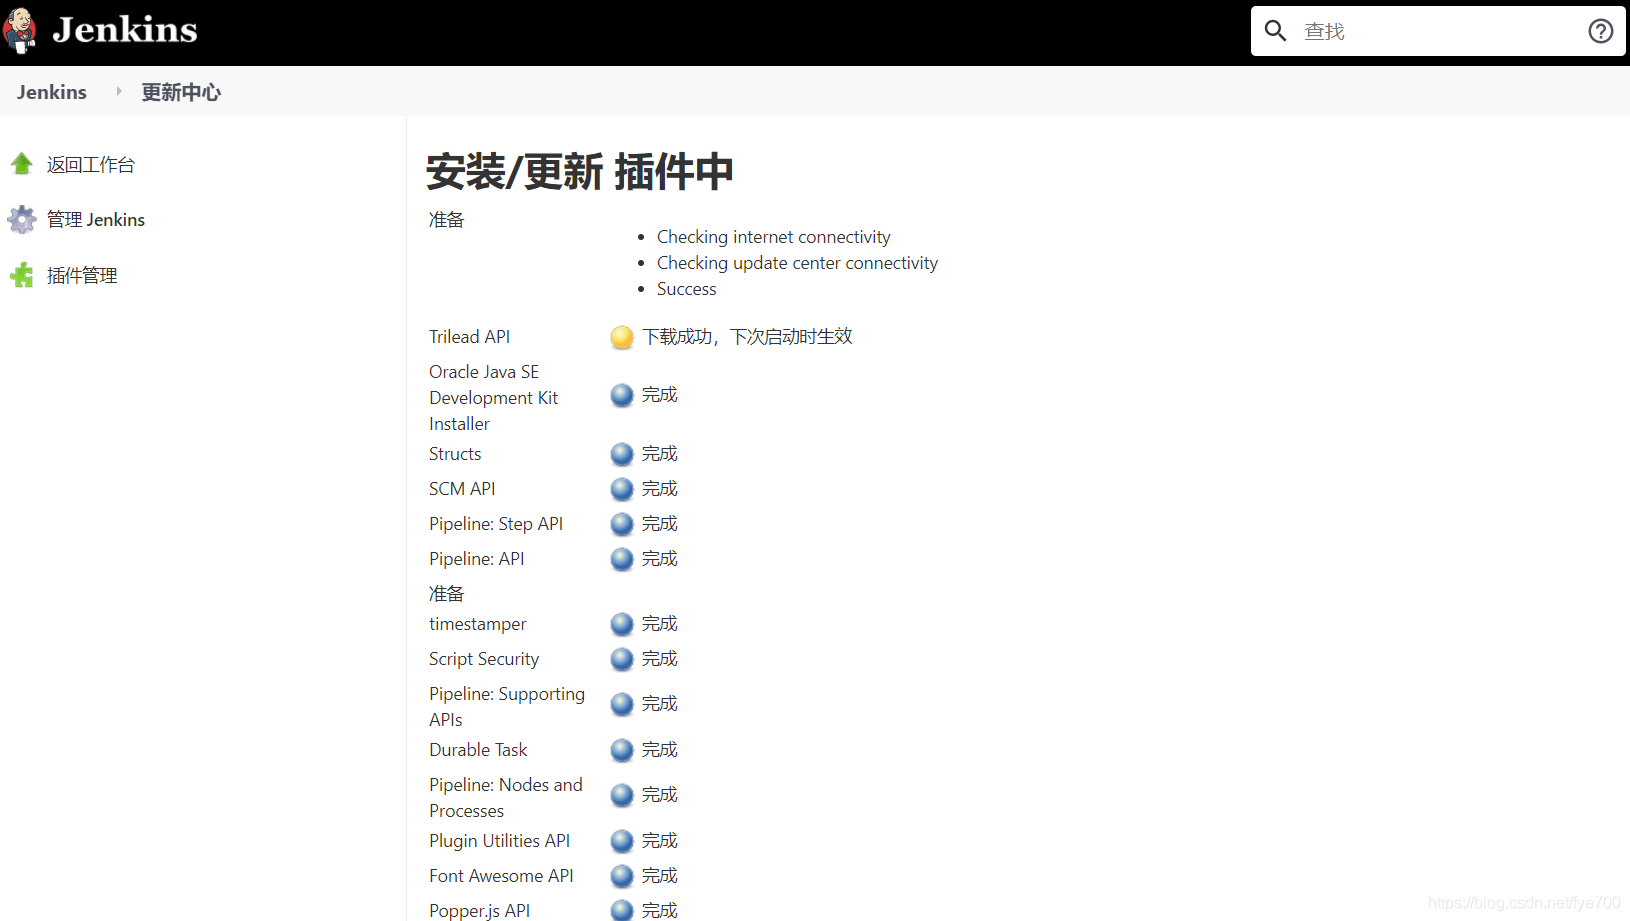1630x921 pixels.
Task: Focus the 查找 search input field
Action: (x=1440, y=31)
